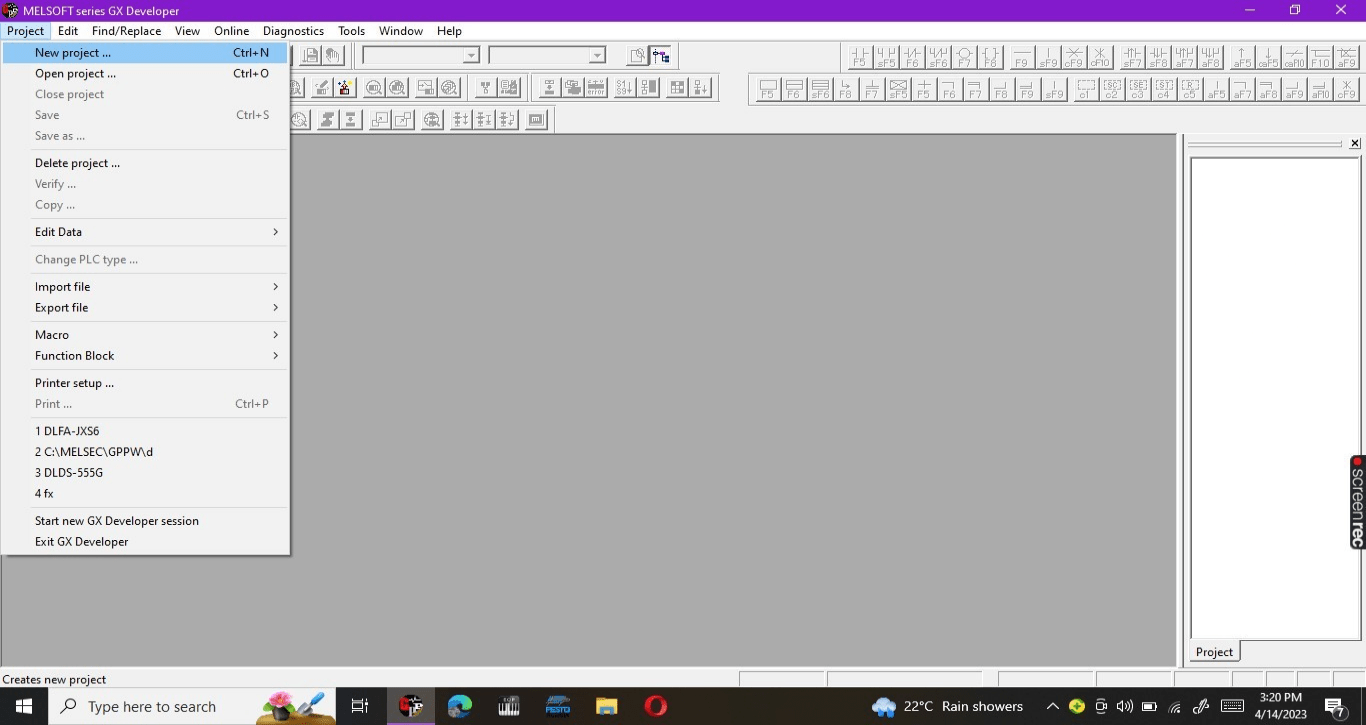Open recent project 1 DLFA-JXS6
Image resolution: width=1366 pixels, height=725 pixels.
tap(146, 431)
